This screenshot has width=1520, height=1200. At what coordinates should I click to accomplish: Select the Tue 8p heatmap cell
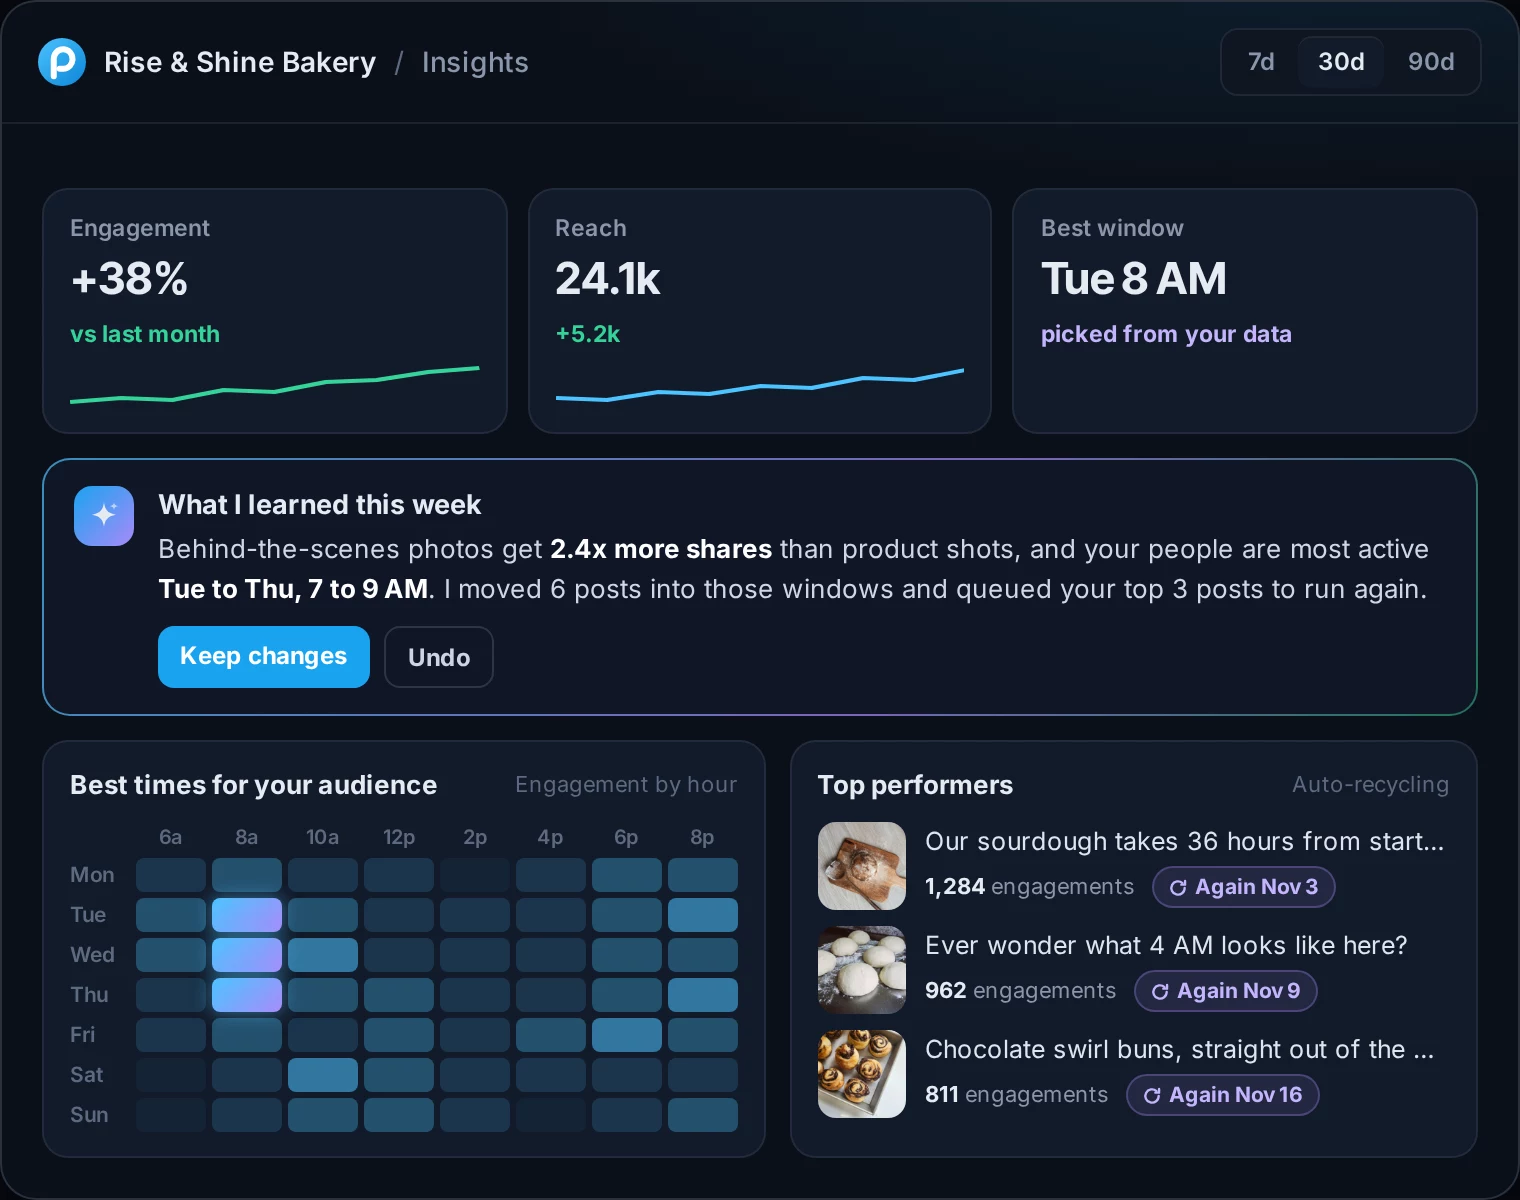pyautogui.click(x=703, y=915)
